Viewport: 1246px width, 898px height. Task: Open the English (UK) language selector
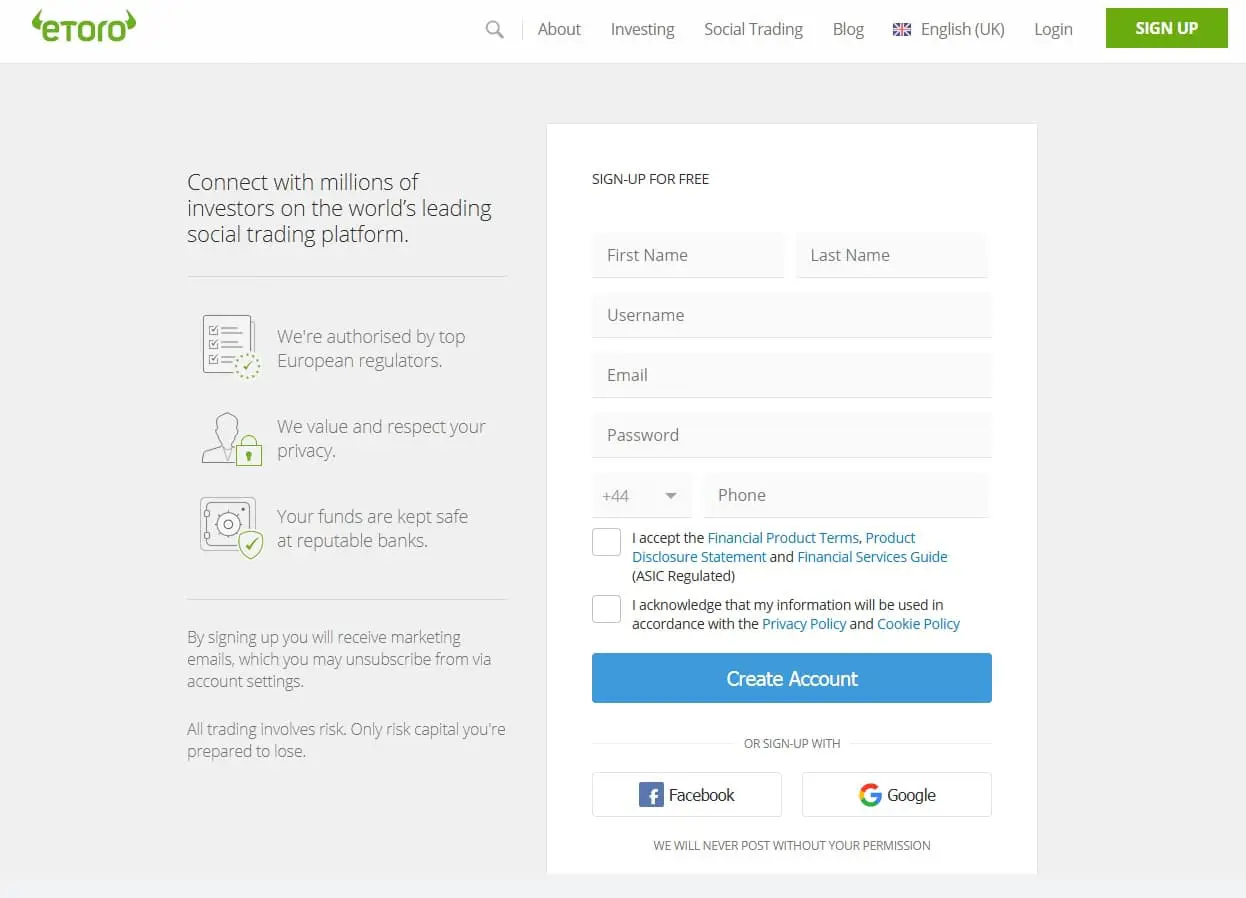(x=957, y=29)
